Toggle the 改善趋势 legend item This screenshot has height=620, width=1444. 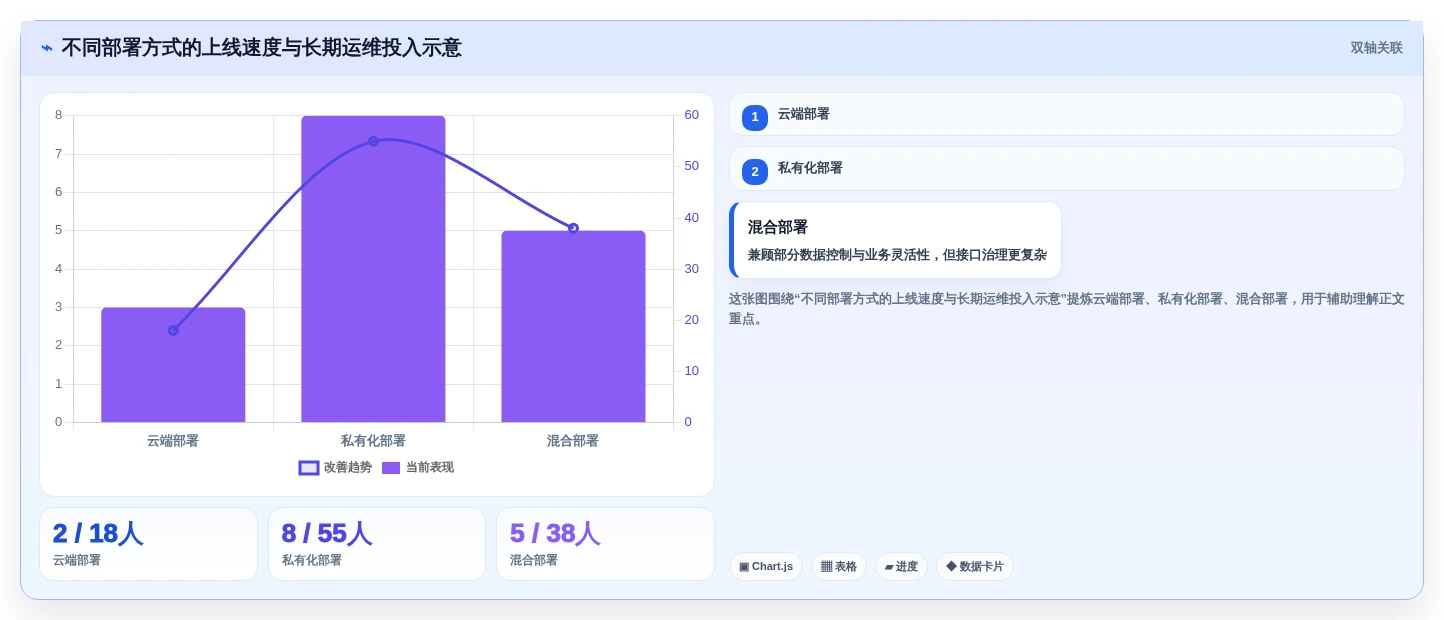tap(335, 467)
